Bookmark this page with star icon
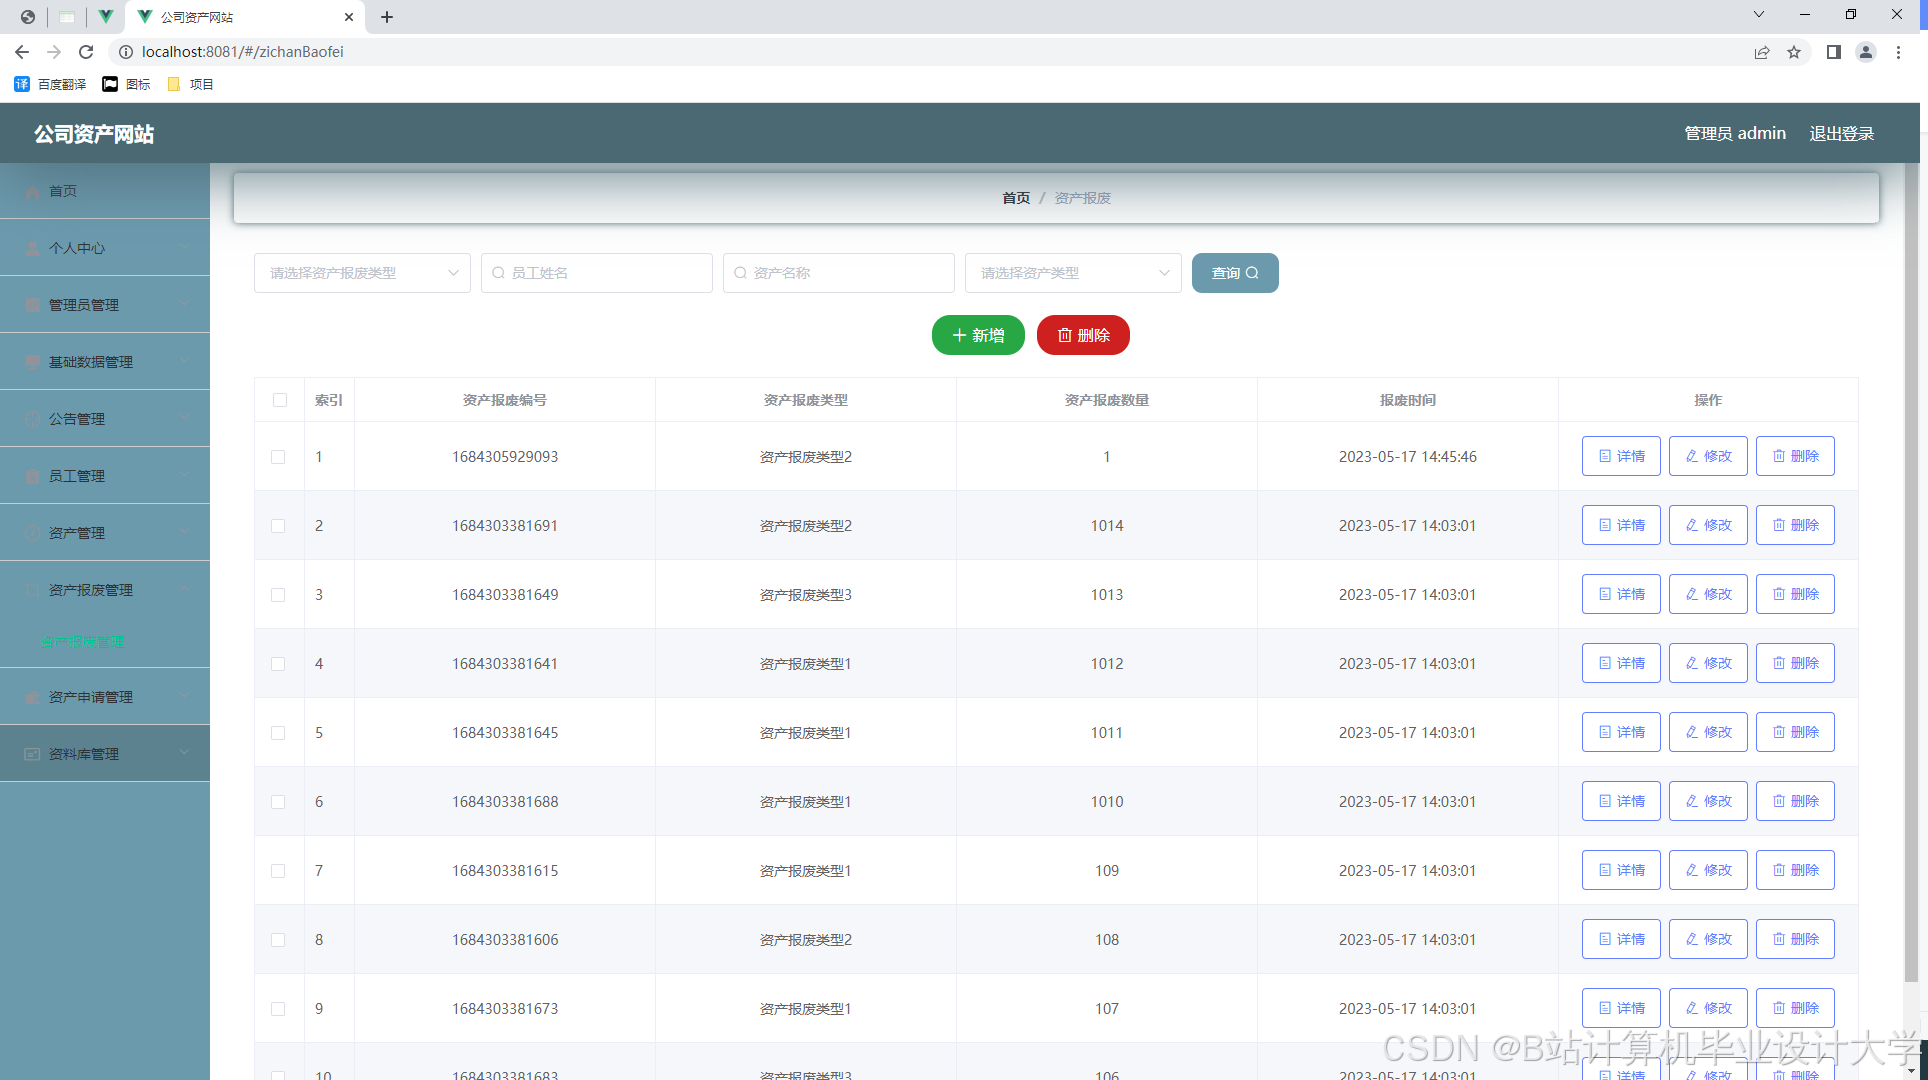The width and height of the screenshot is (1928, 1080). (x=1794, y=52)
